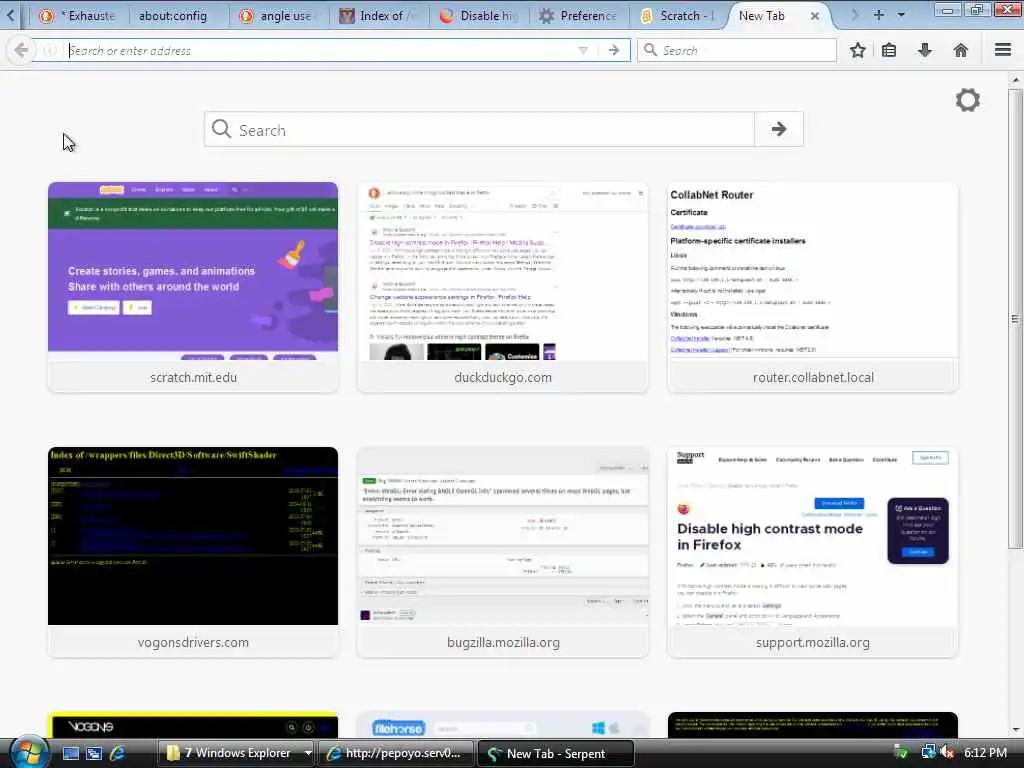The width and height of the screenshot is (1024, 768).
Task: Click the support.mozilla.org label
Action: (813, 643)
